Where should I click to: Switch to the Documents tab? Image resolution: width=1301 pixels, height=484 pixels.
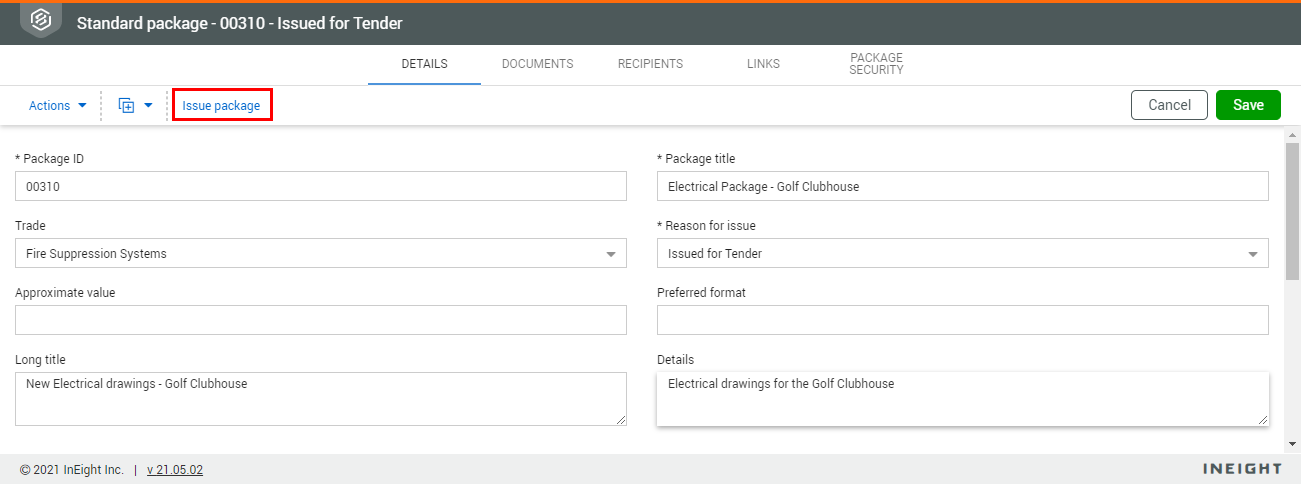[537, 64]
